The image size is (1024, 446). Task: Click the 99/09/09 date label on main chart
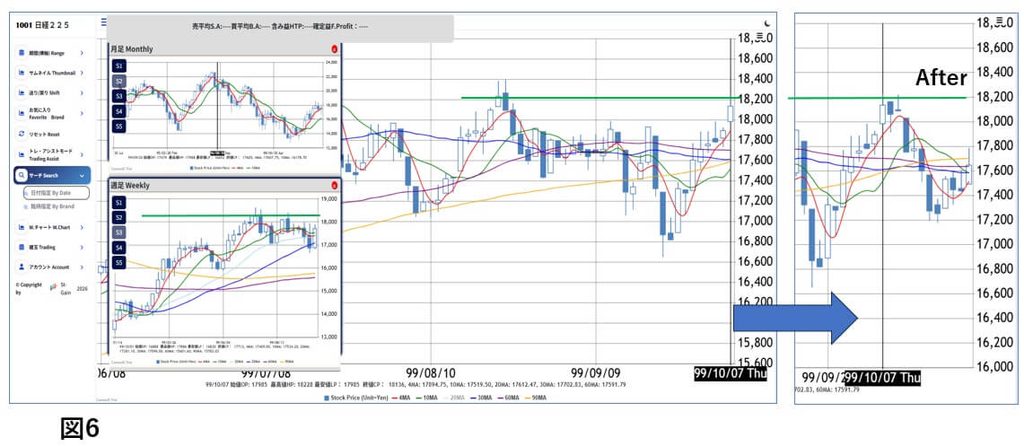pos(596,374)
